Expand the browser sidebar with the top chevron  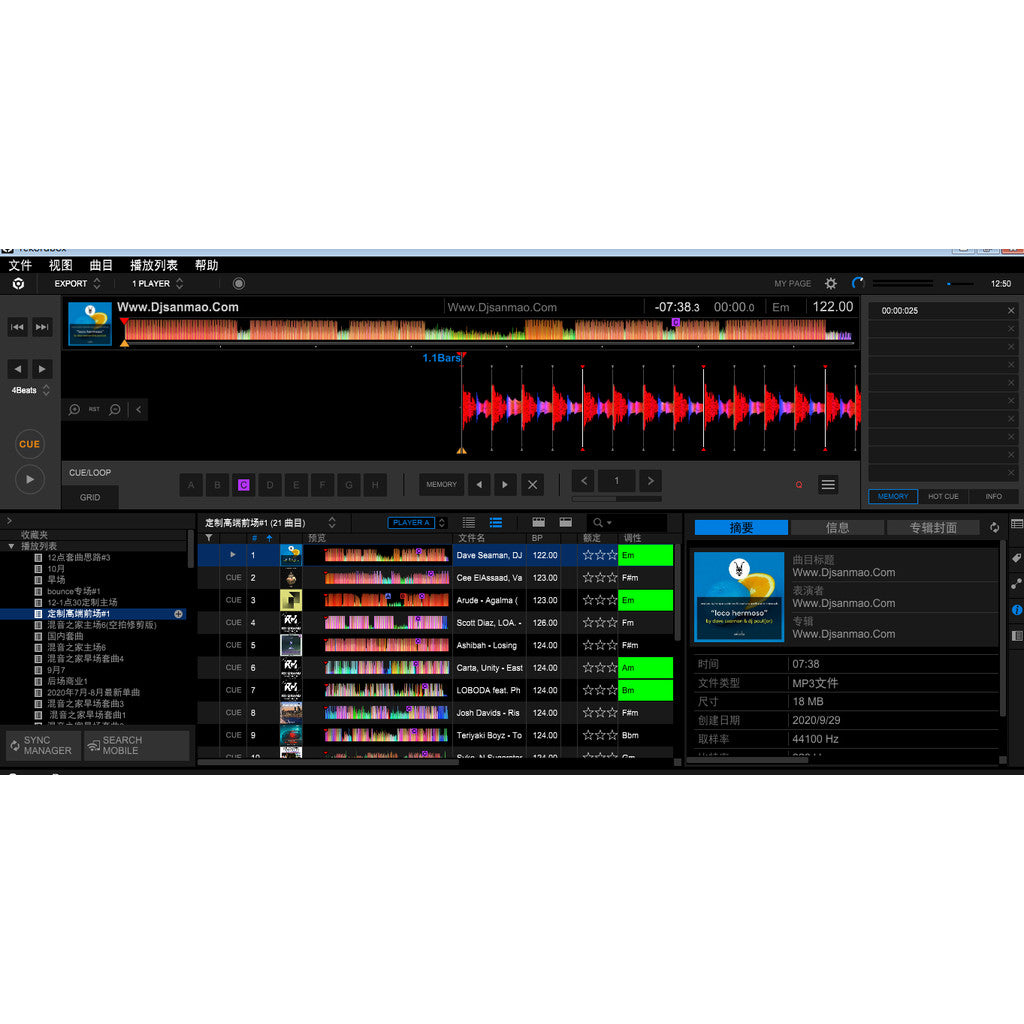click(9, 520)
